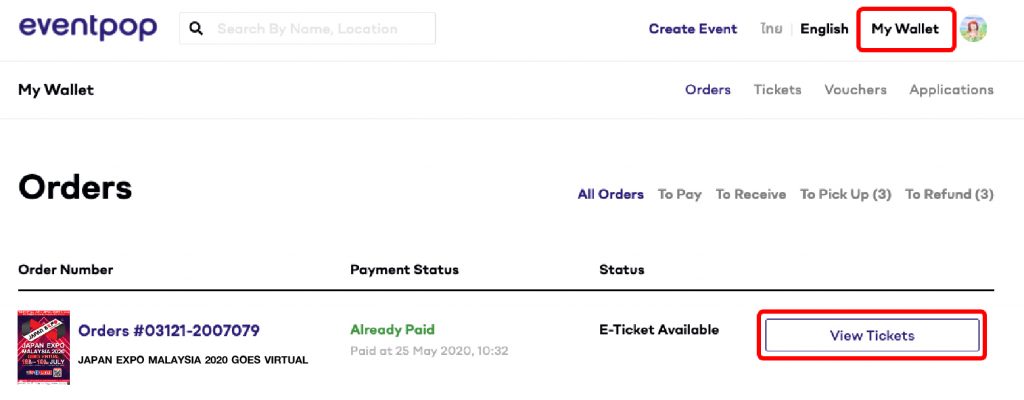
Task: Click the Create Event link
Action: [693, 29]
